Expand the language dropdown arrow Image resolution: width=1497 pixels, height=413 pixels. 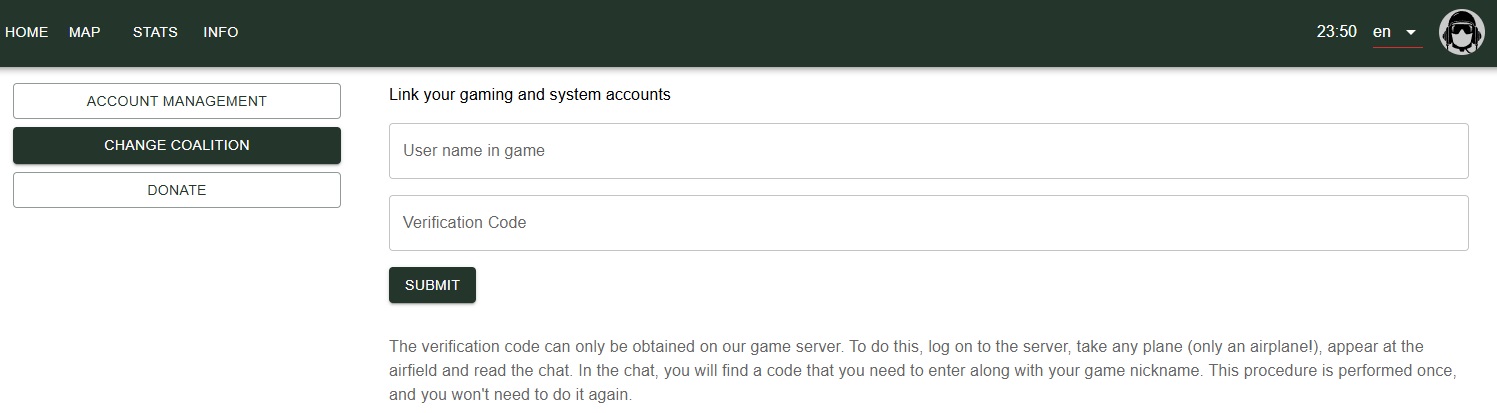click(1411, 32)
